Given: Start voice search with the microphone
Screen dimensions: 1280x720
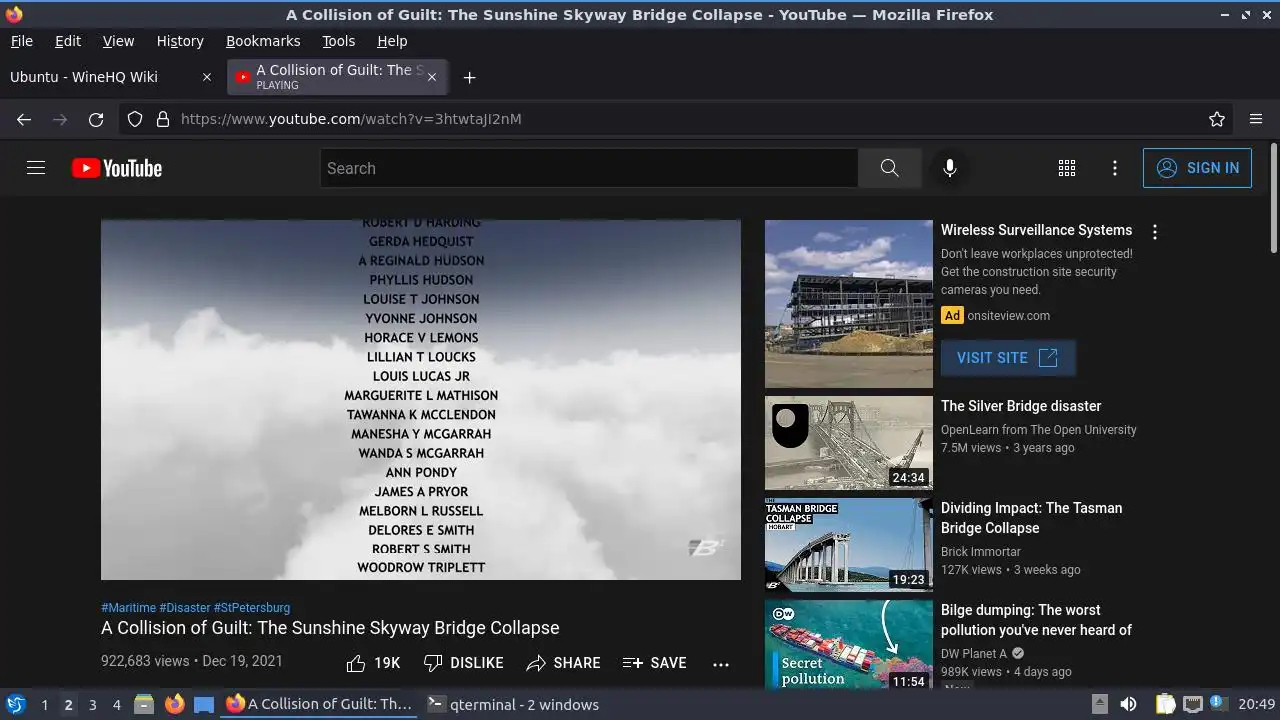Looking at the screenshot, I should pyautogui.click(x=950, y=168).
